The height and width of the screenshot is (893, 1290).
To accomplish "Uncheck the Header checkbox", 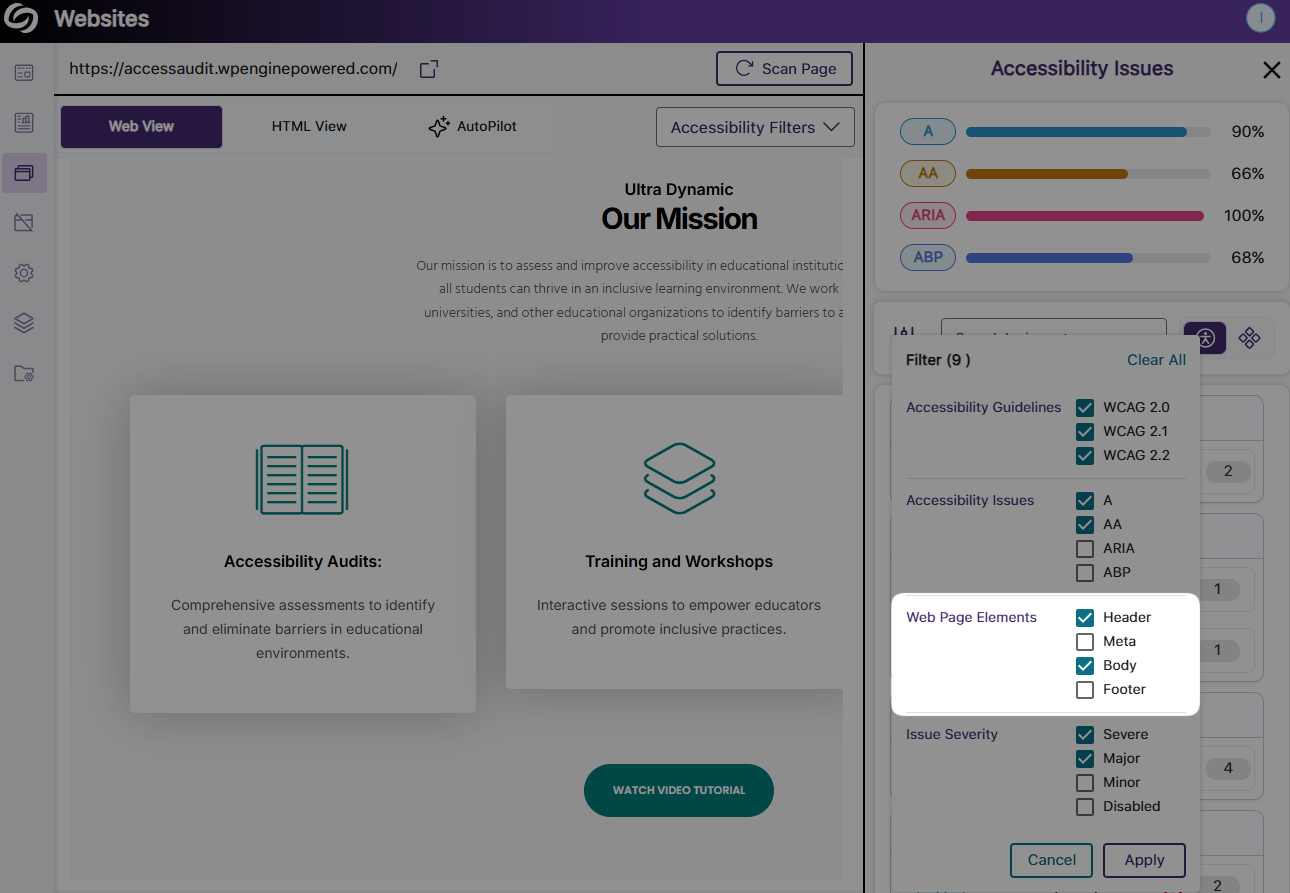I will pyautogui.click(x=1085, y=618).
